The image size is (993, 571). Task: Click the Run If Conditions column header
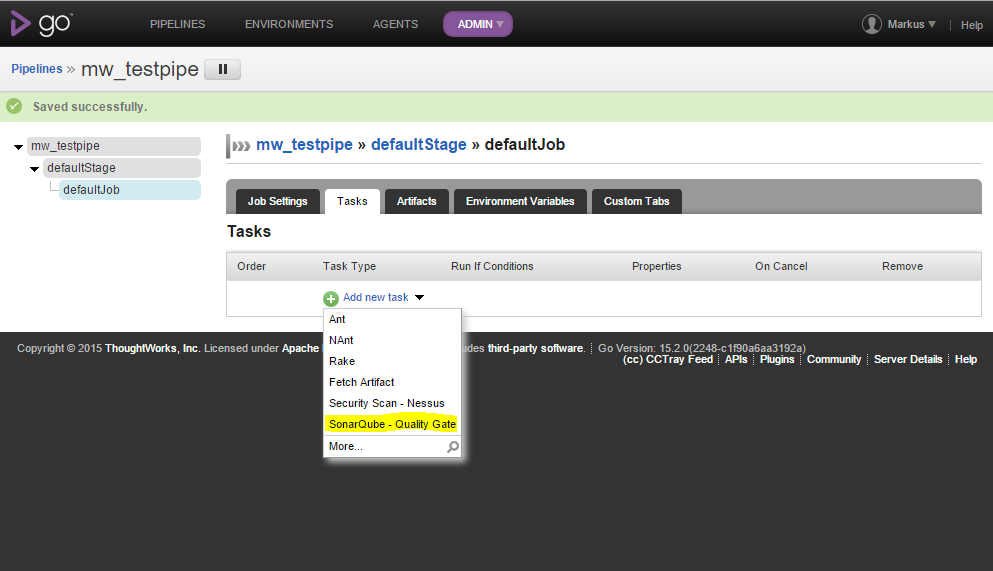[x=492, y=267]
